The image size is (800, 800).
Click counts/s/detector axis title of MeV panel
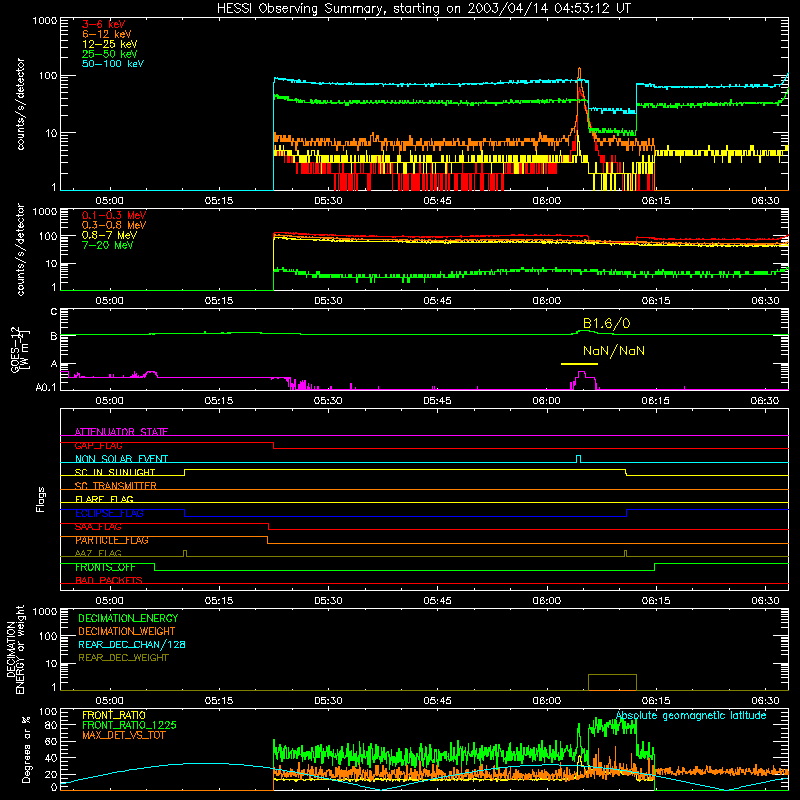tap(20, 250)
